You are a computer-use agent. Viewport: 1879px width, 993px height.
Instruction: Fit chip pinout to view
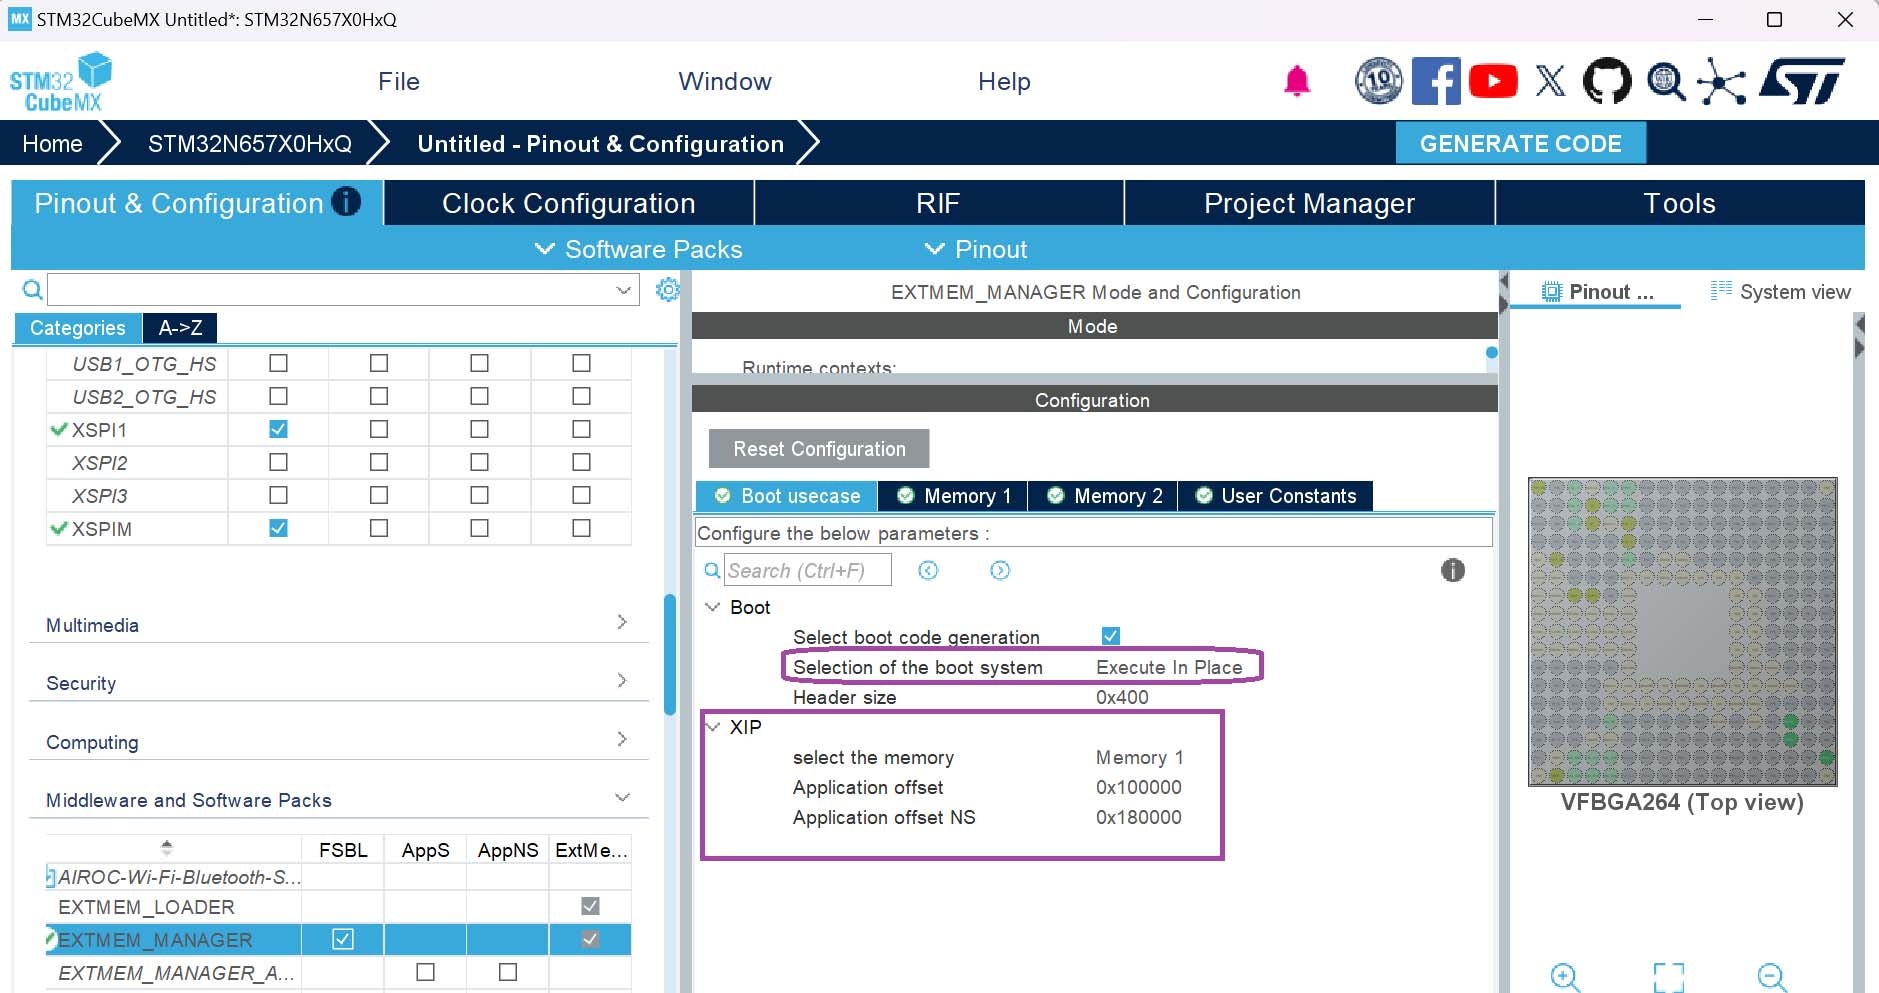click(1669, 977)
